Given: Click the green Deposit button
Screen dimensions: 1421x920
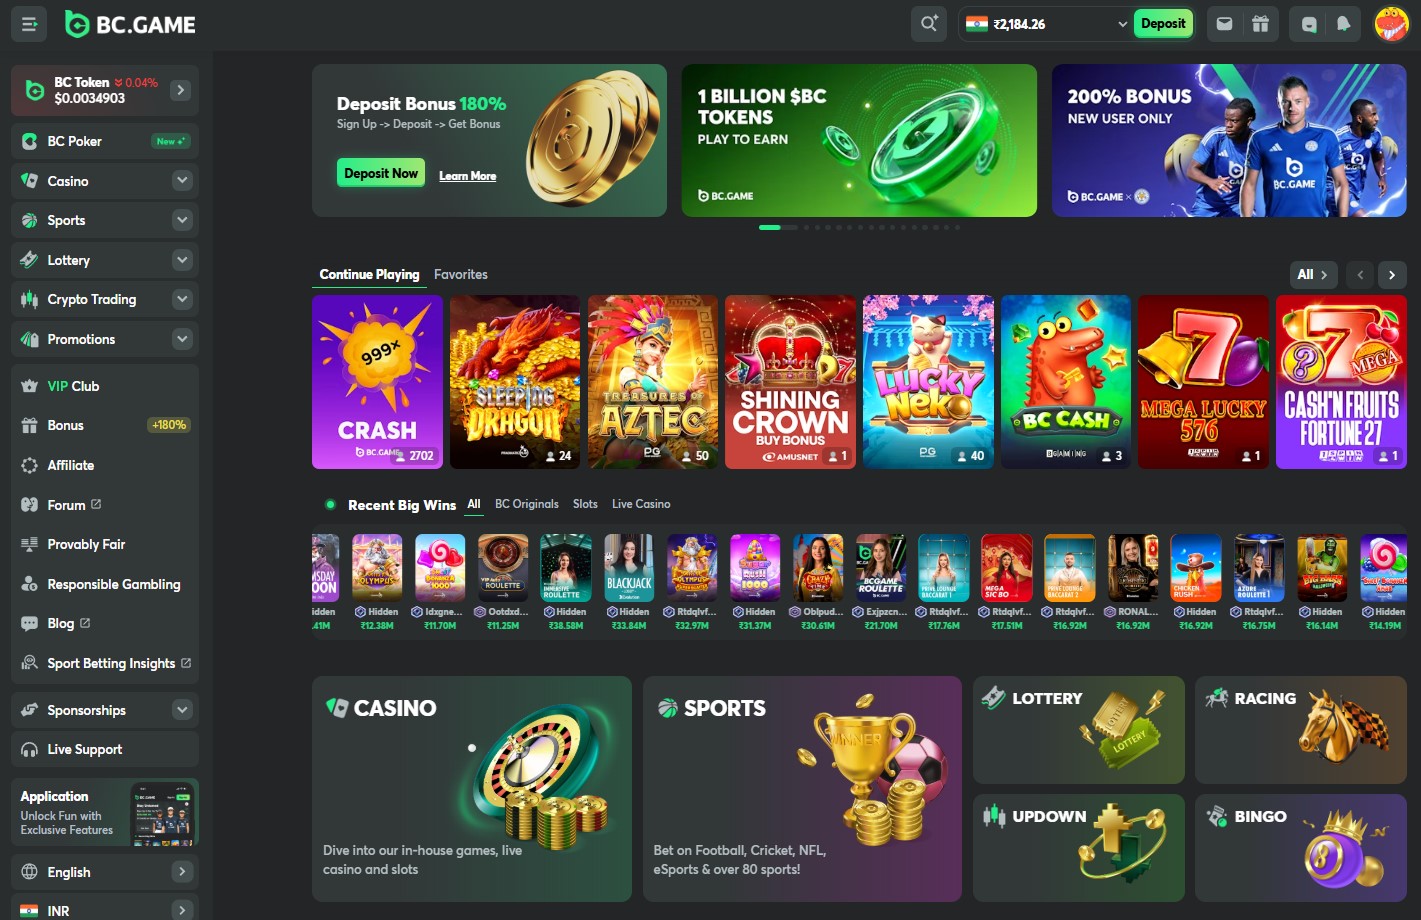Looking at the screenshot, I should (x=1163, y=24).
